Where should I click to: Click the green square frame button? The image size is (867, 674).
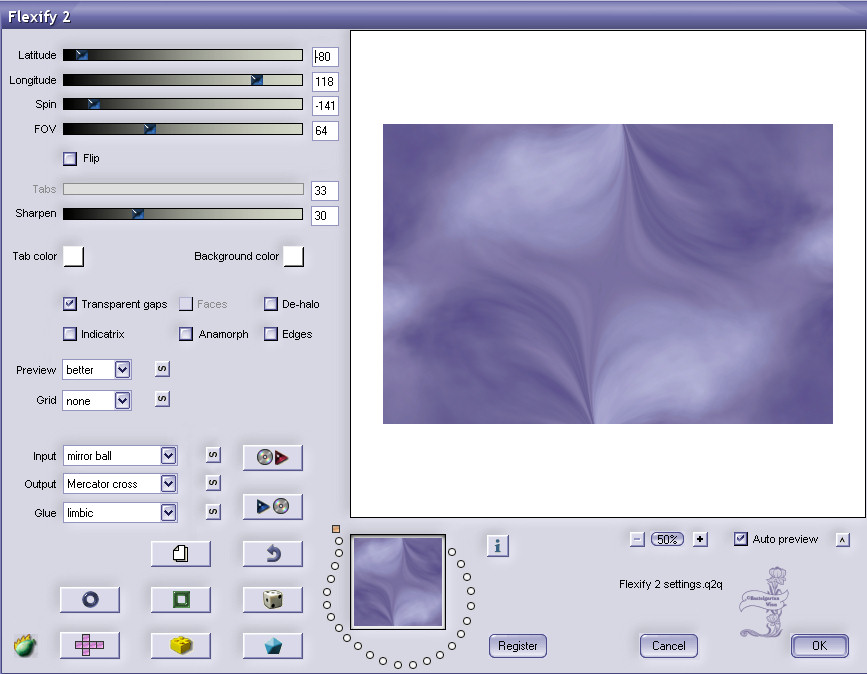click(181, 599)
